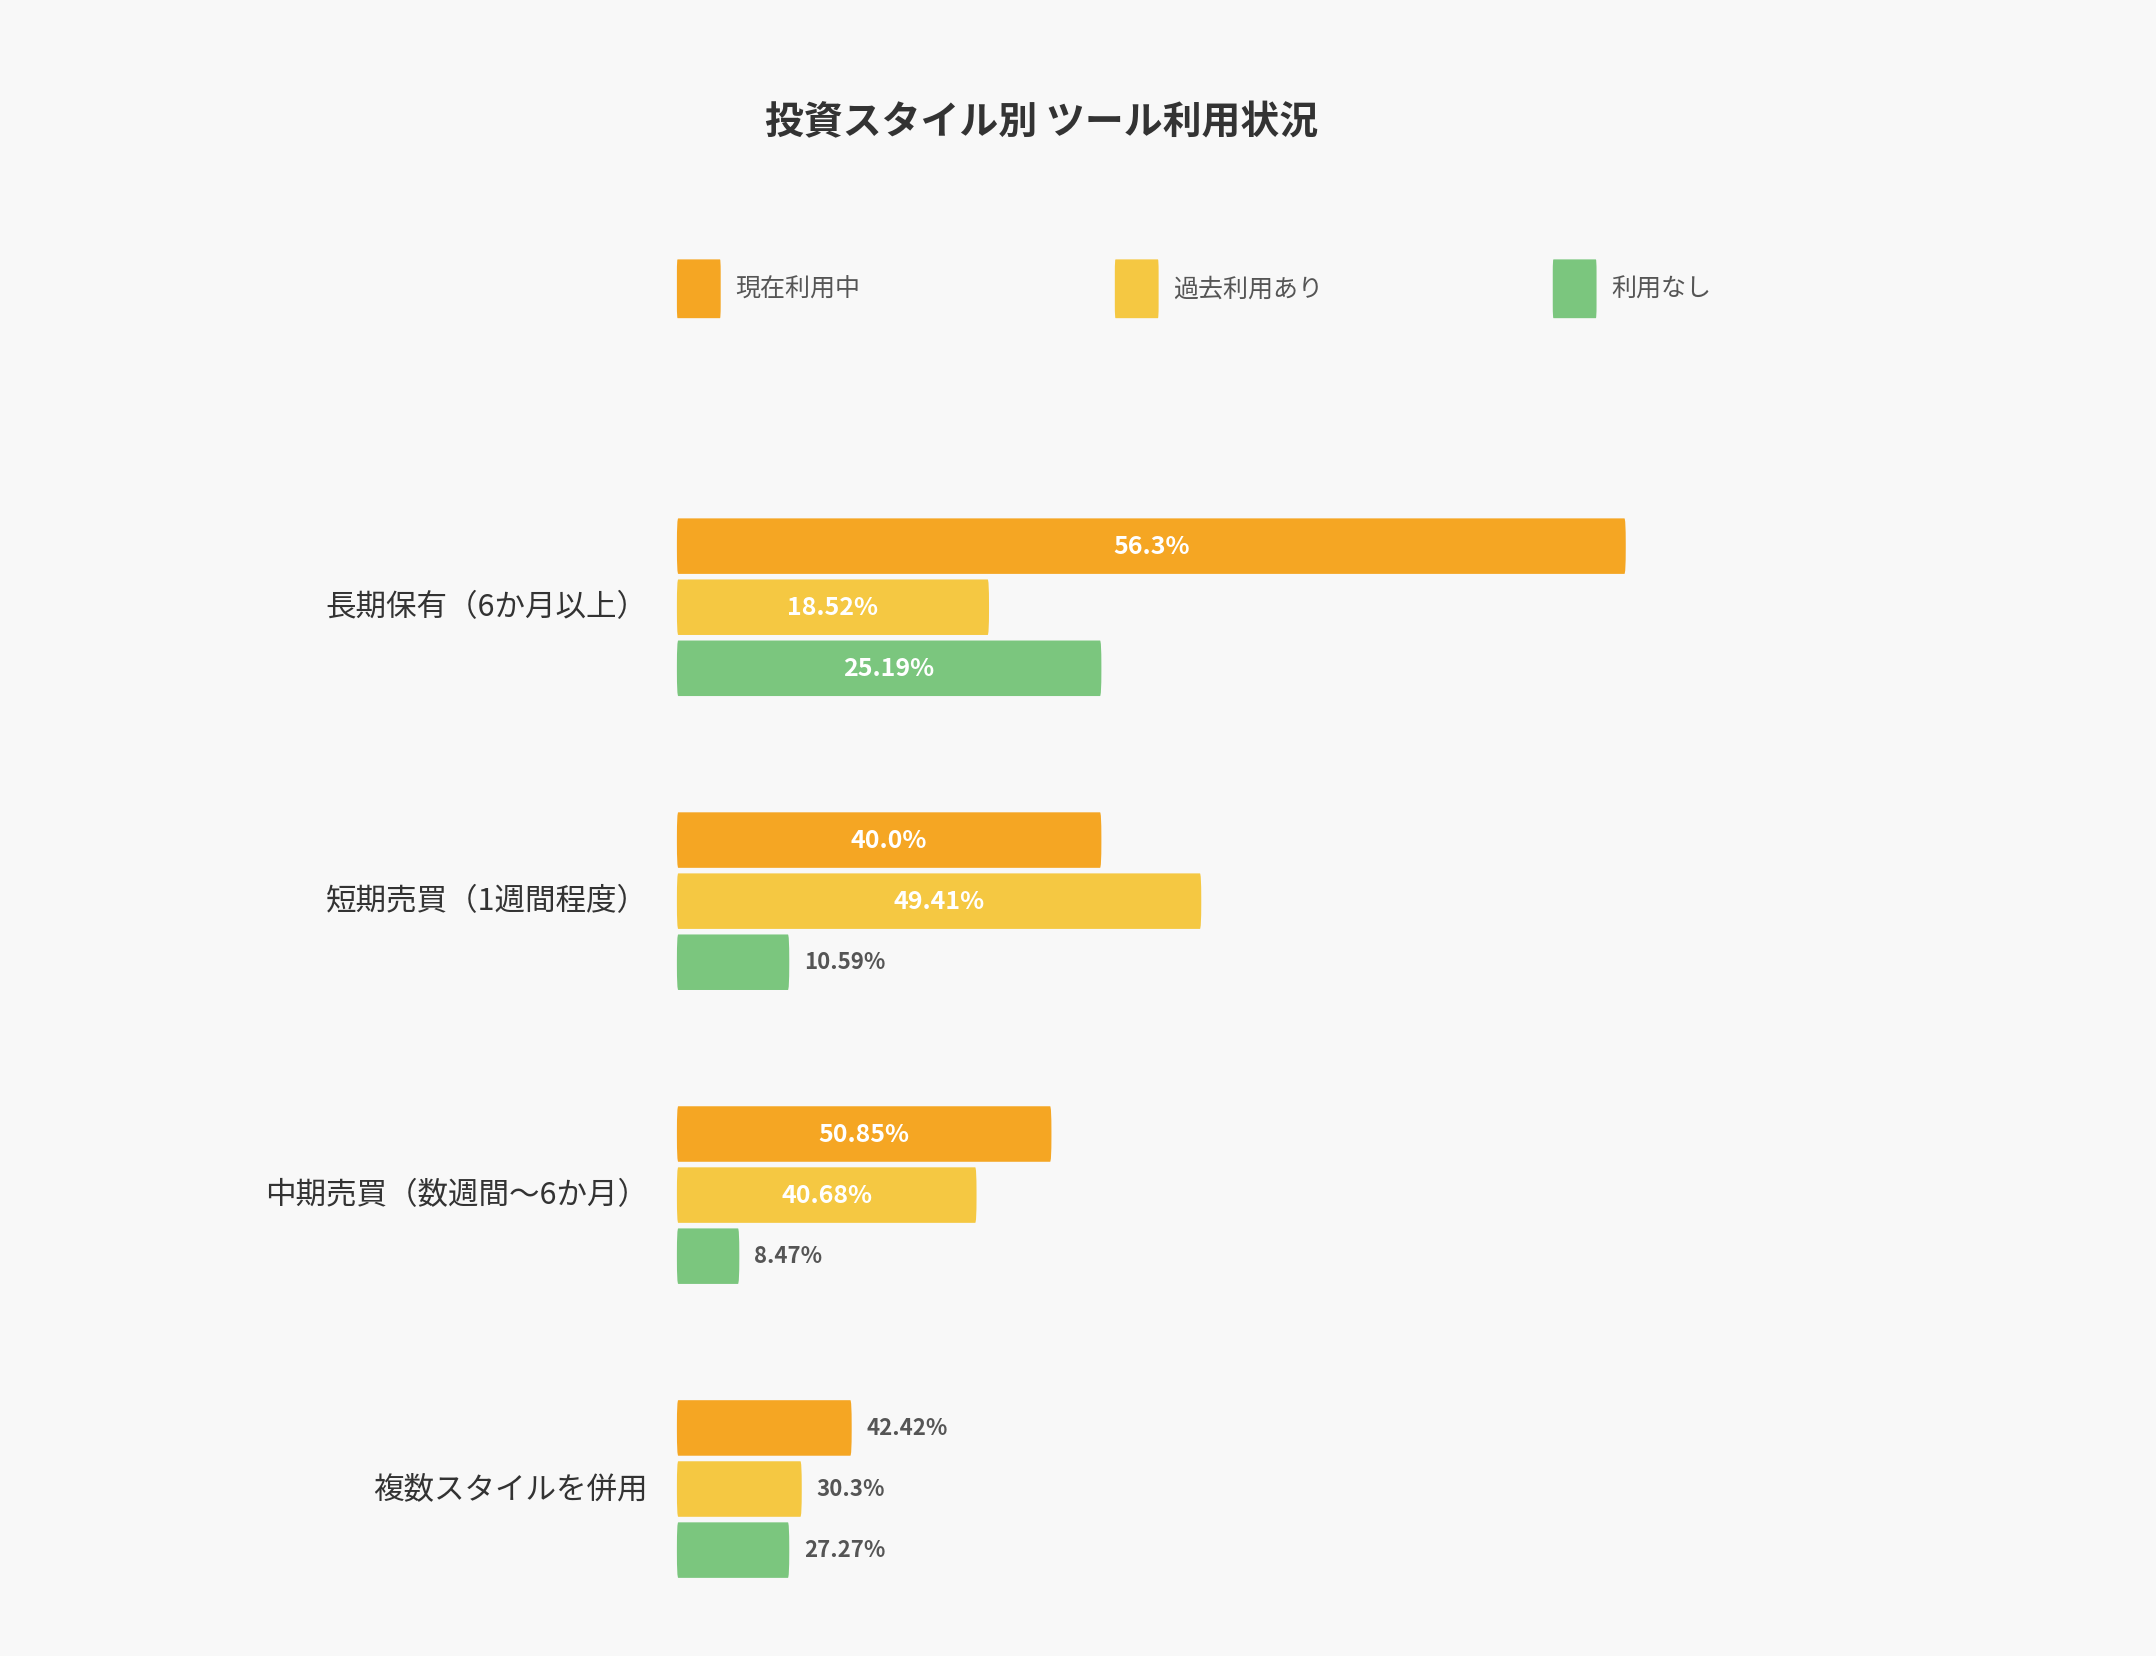The width and height of the screenshot is (2156, 1656).
Task: Click the yellow 過去利用あり legend swatch
Action: pyautogui.click(x=1136, y=289)
